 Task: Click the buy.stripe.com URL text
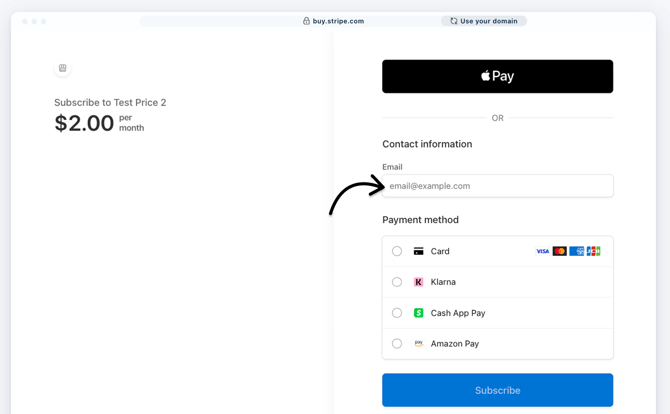(338, 21)
